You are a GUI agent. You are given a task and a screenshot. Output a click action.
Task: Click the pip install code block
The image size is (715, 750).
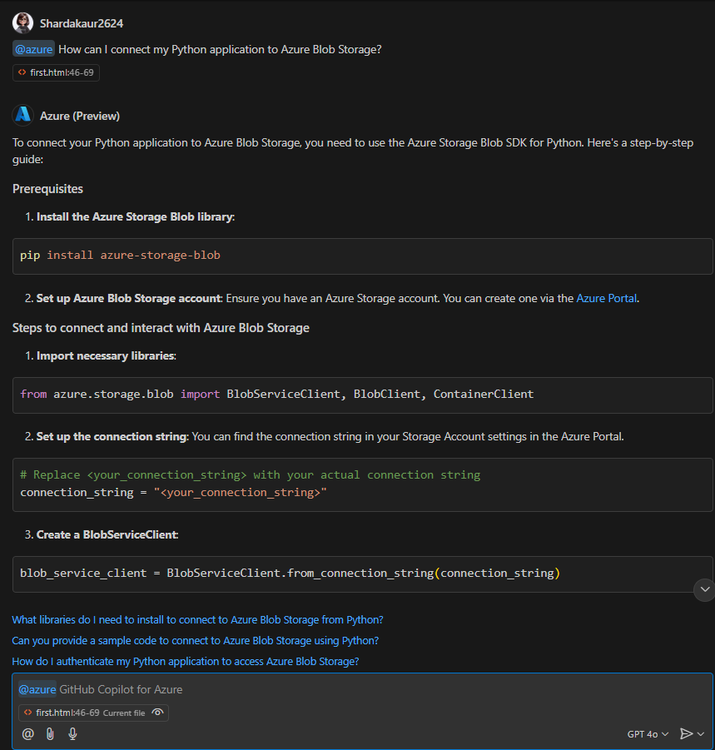tap(363, 256)
